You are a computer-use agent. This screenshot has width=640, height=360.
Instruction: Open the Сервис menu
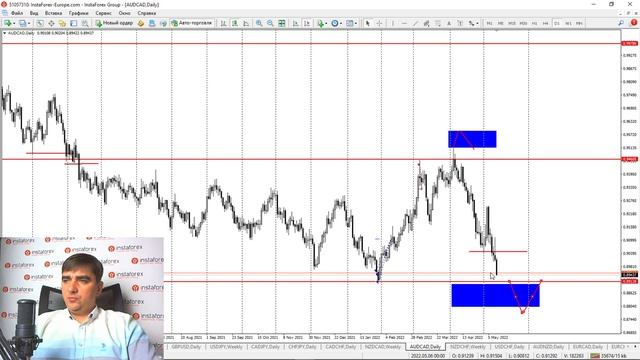(x=103, y=13)
